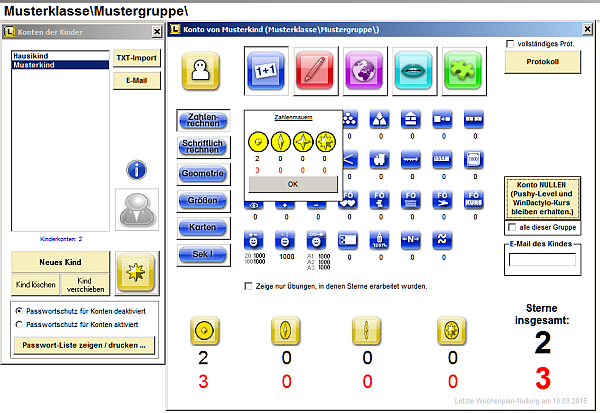Screen dimensions: 600x413
Task: Click the 'E-Mail des Kindes' input field
Action: click(x=541, y=262)
